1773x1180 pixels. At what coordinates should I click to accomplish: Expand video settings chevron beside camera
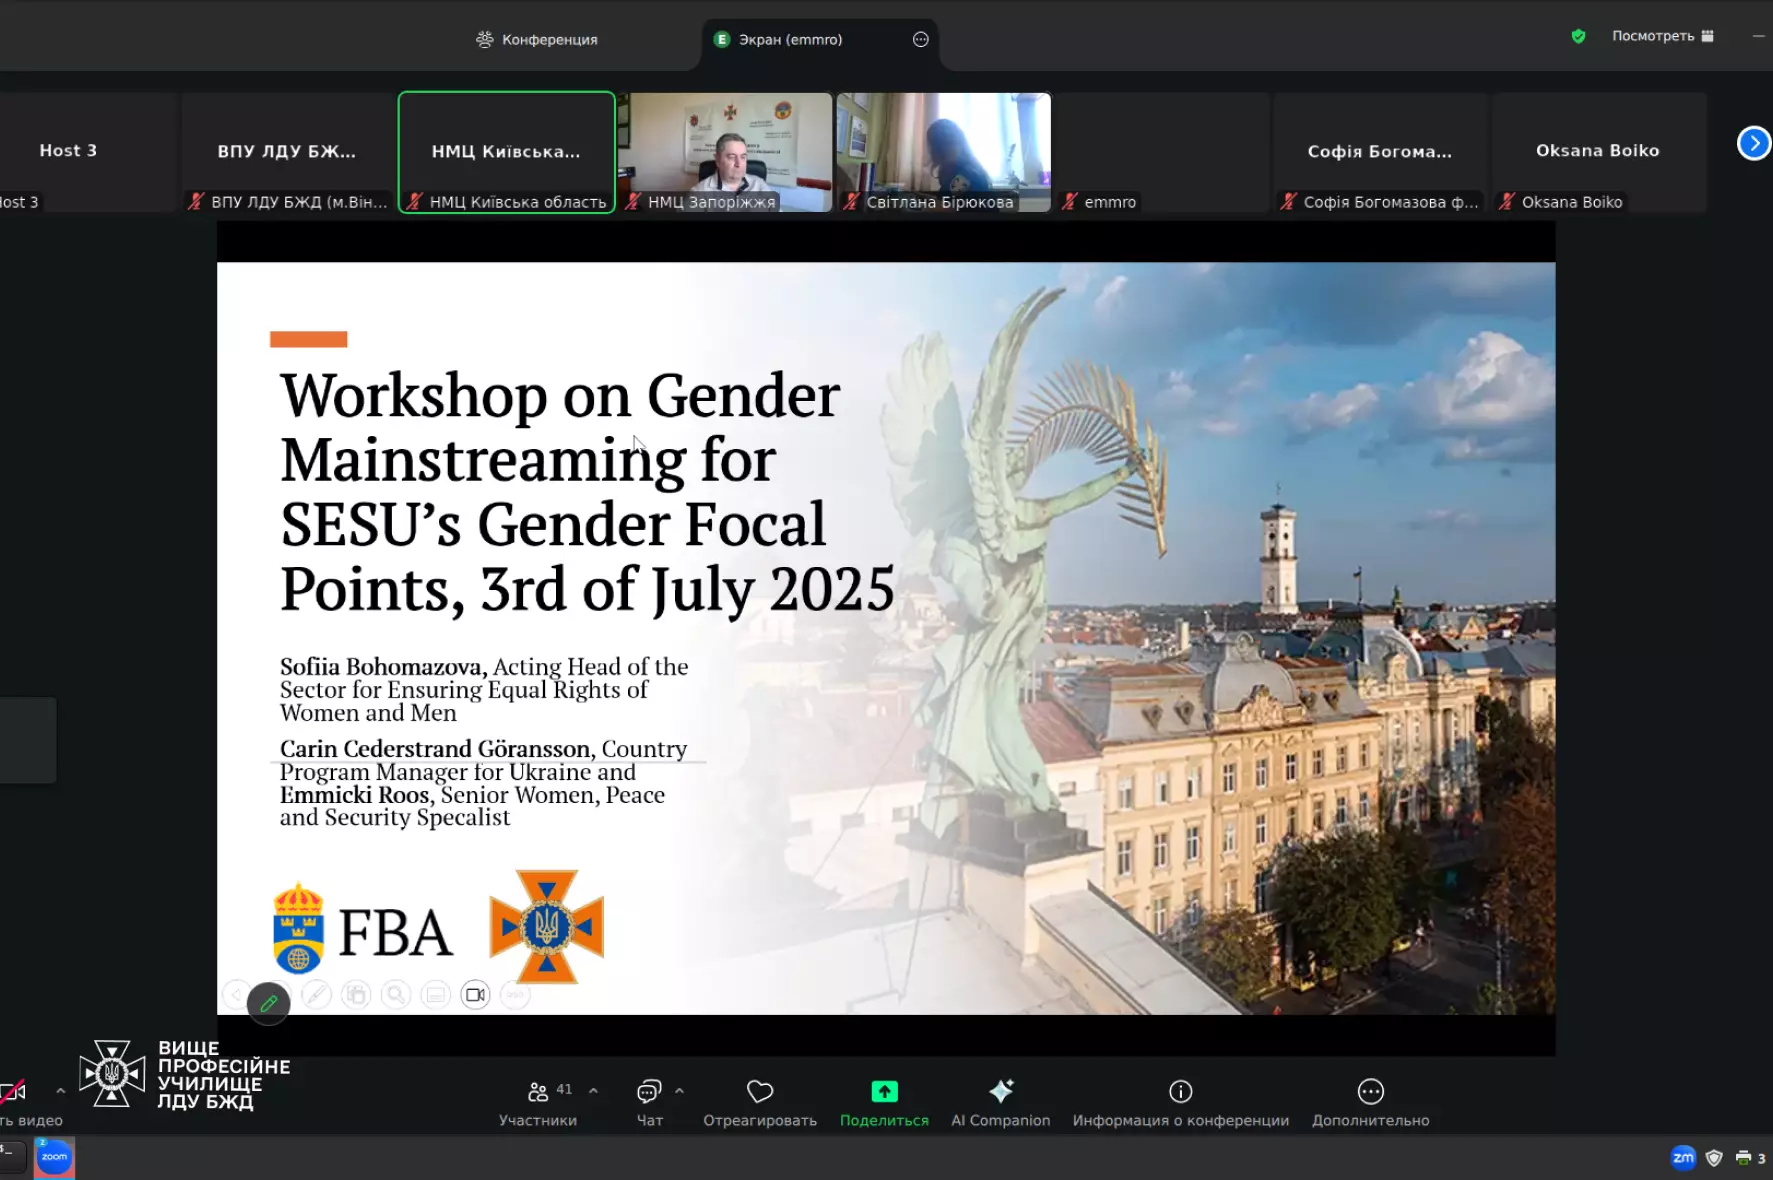click(60, 1090)
